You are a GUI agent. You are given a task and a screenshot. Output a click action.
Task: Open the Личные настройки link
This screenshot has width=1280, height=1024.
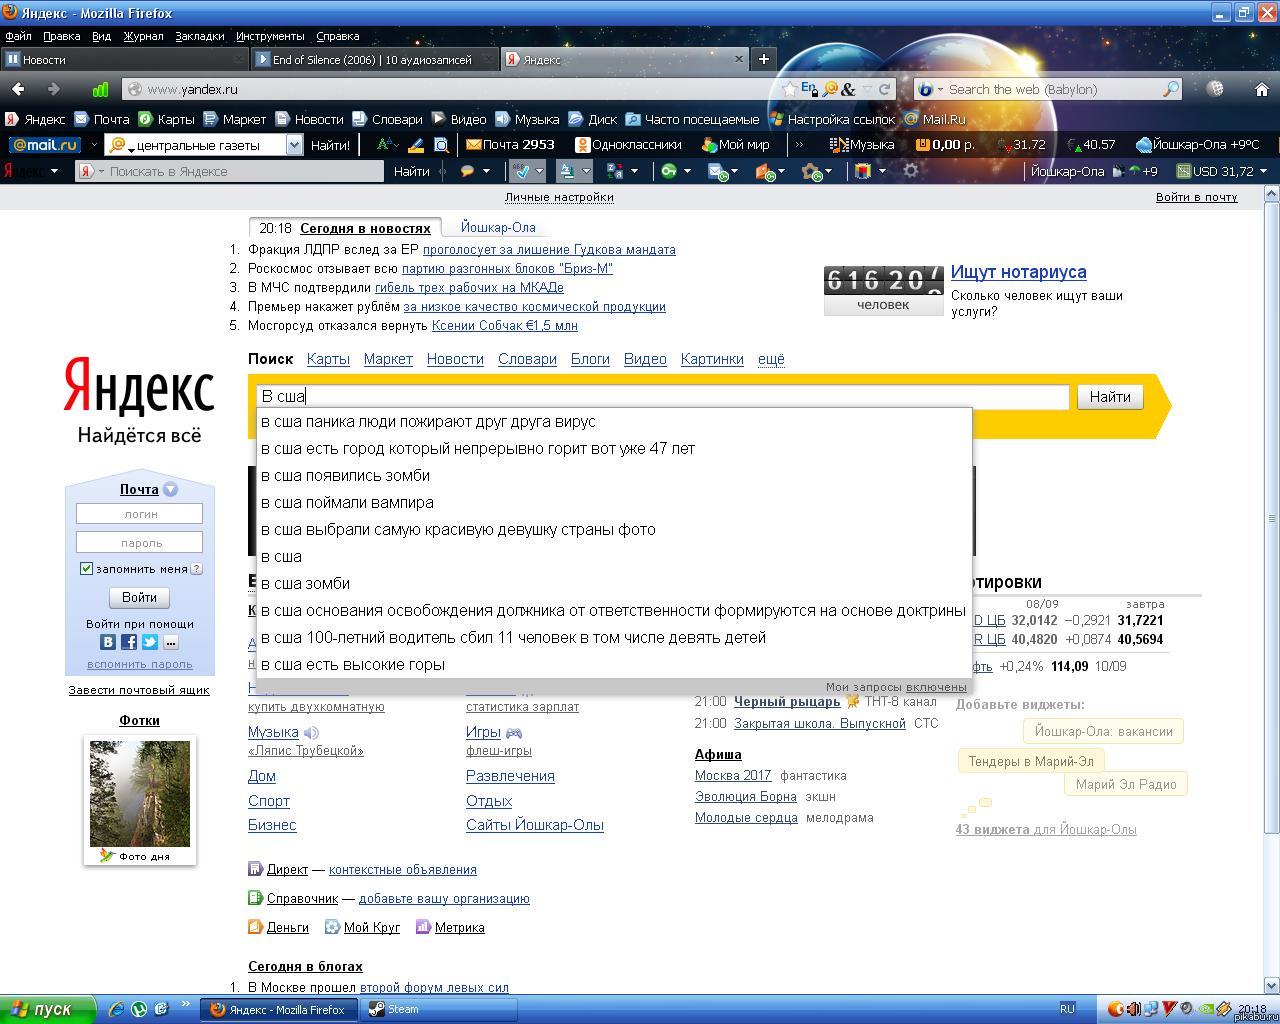[x=559, y=197]
